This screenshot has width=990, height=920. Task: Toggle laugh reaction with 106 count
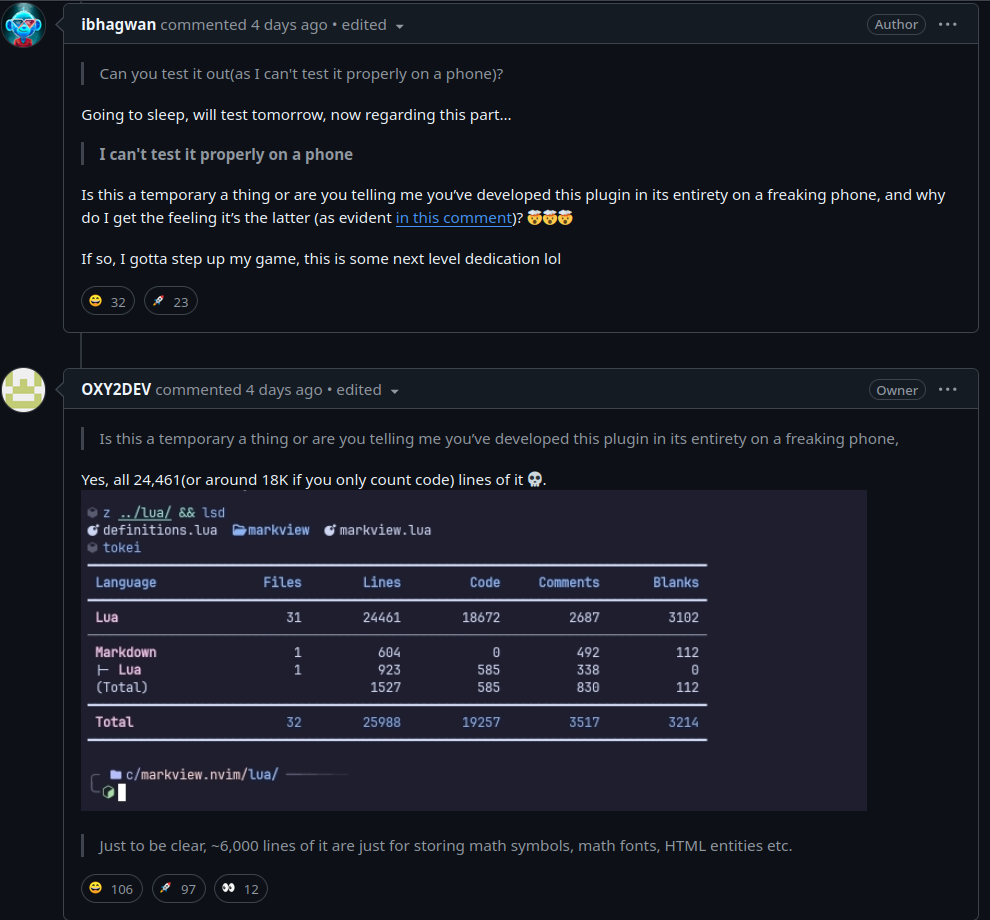point(112,888)
